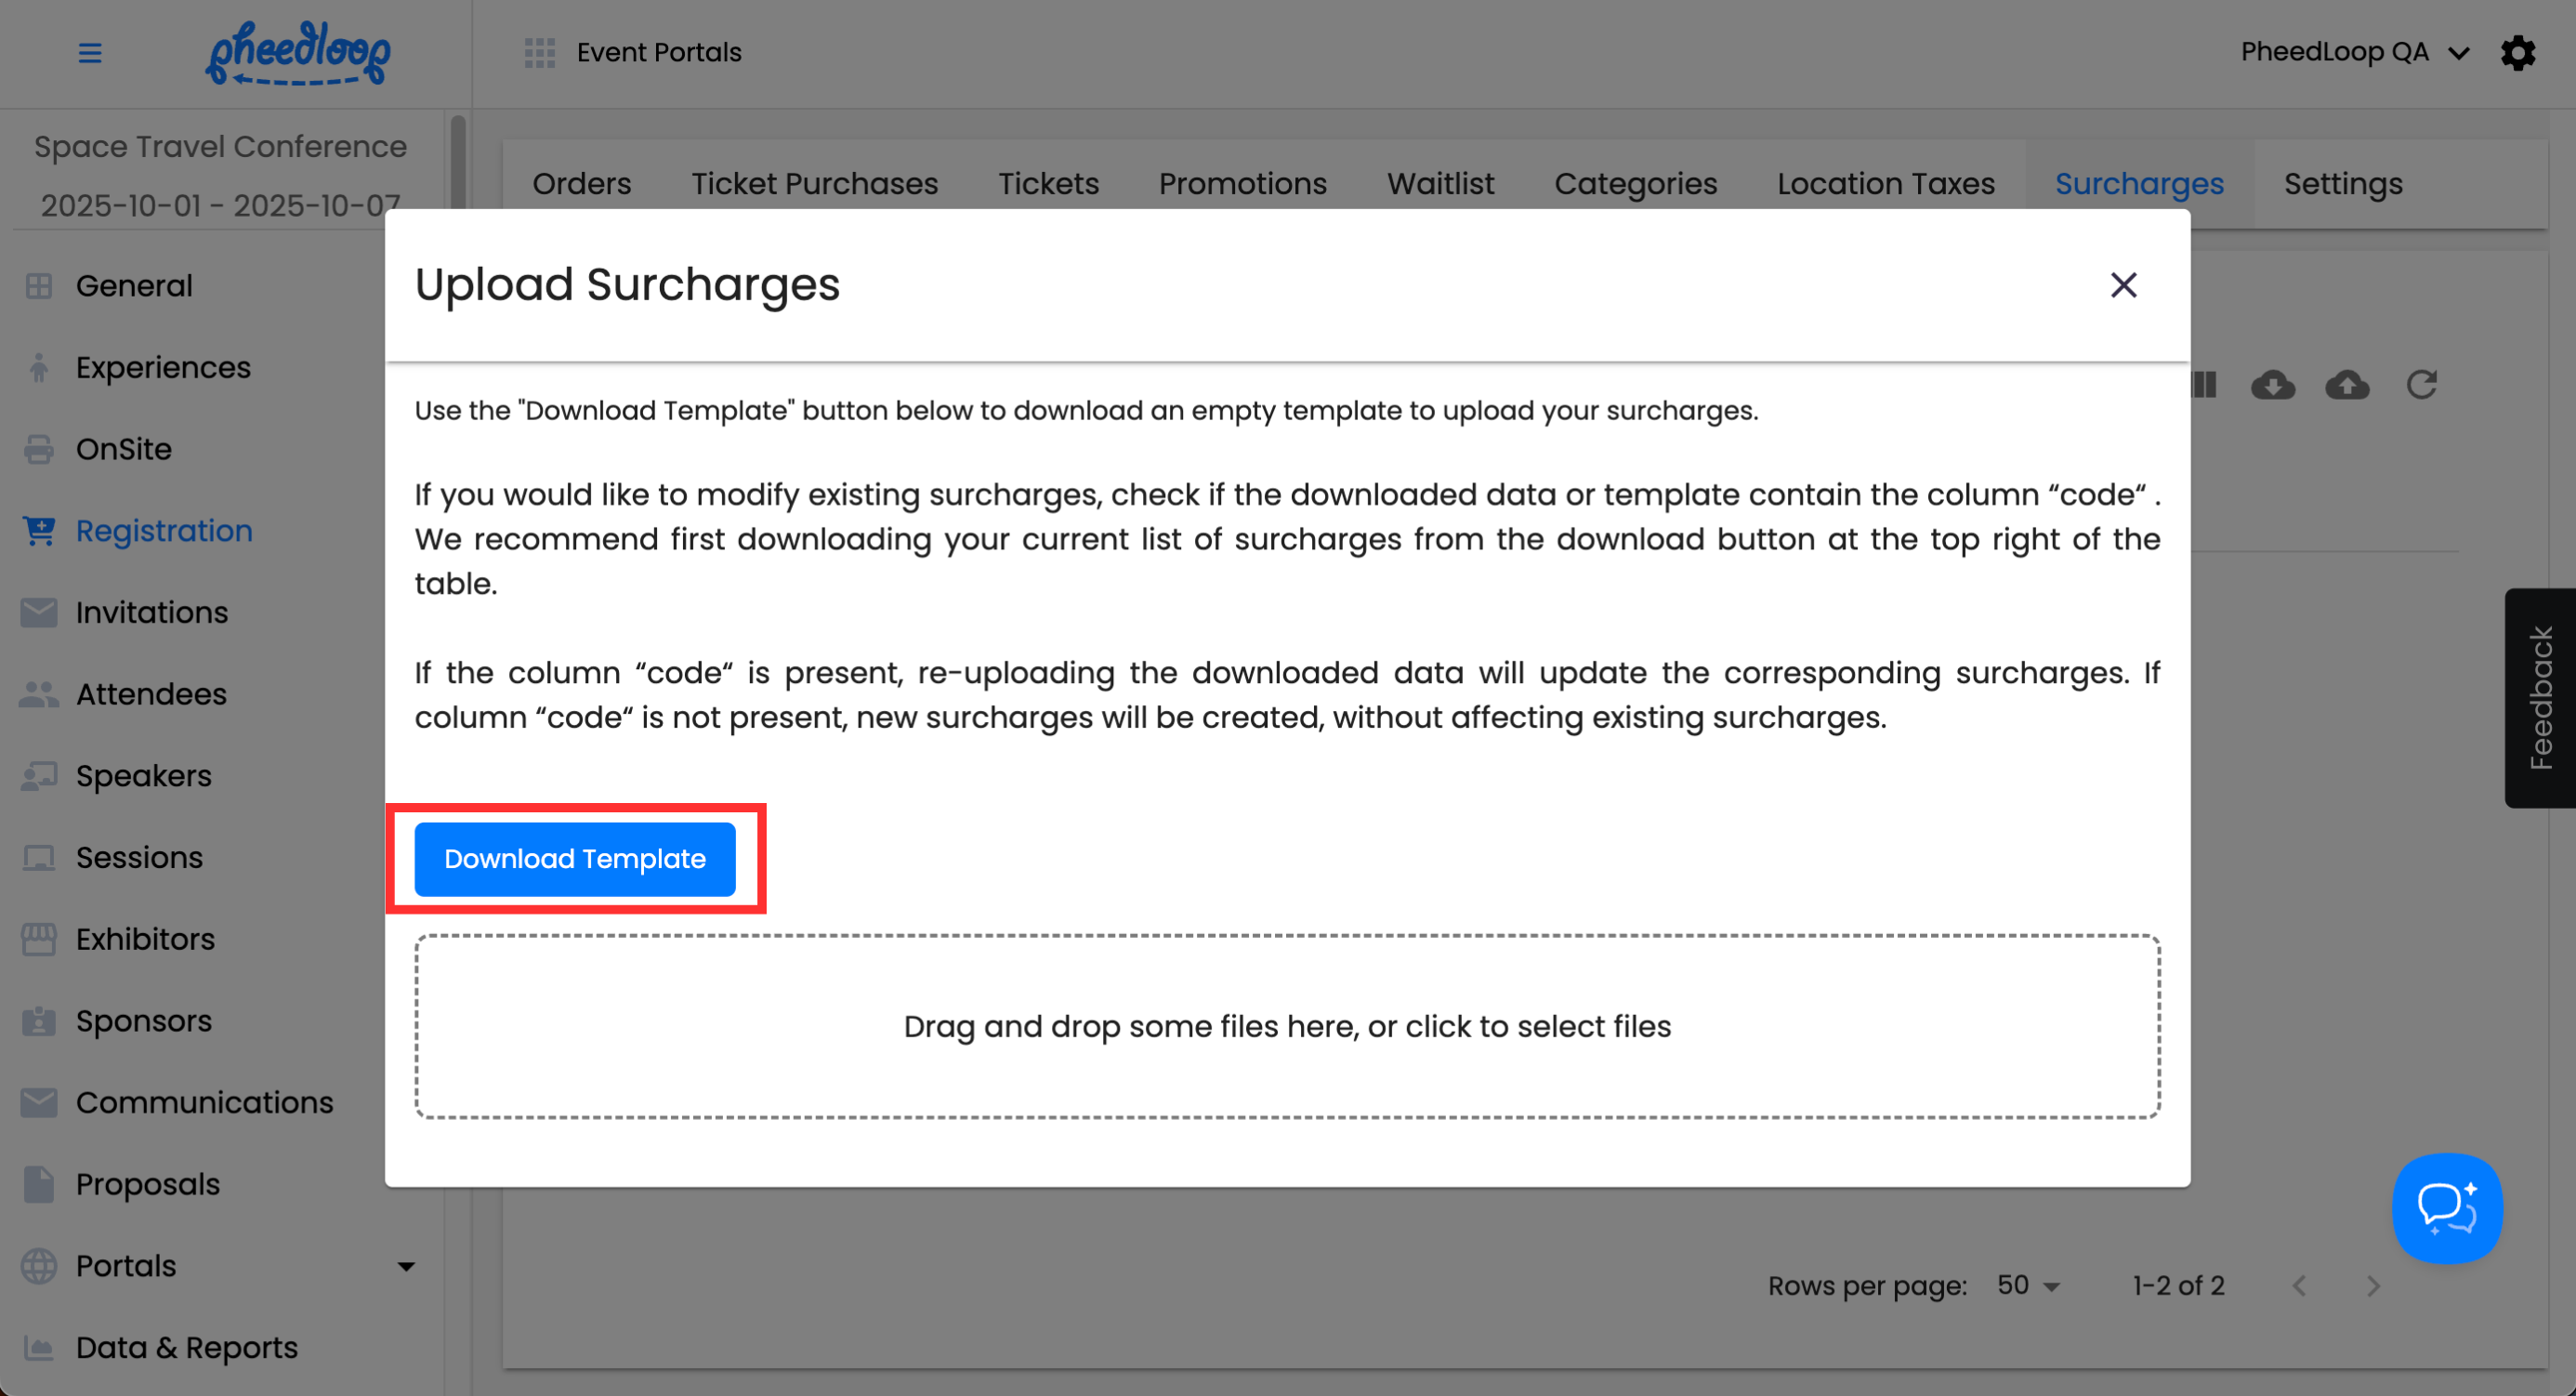
Task: Refresh the table with reload icon
Action: pyautogui.click(x=2421, y=385)
